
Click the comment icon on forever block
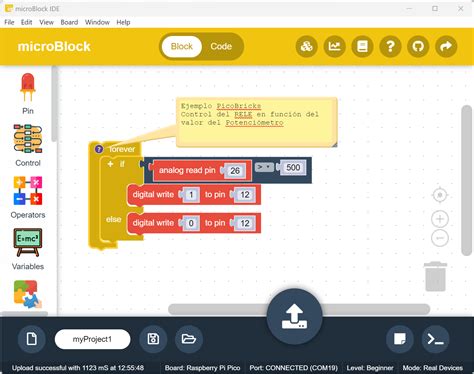click(99, 149)
